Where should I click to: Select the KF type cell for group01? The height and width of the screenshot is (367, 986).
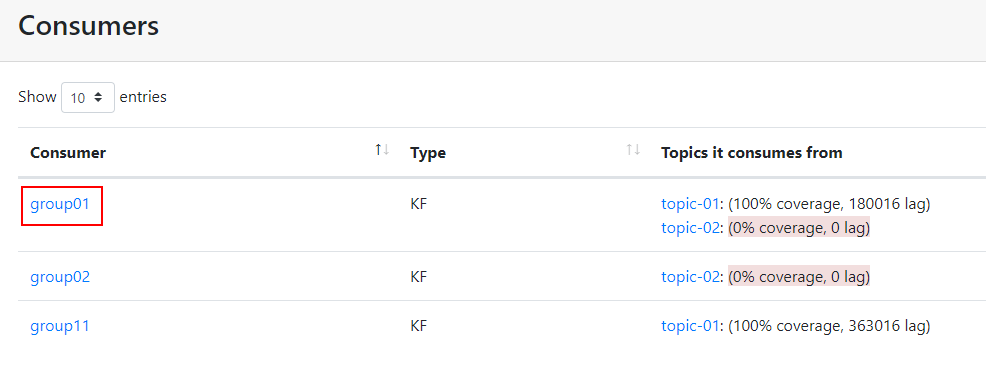[418, 204]
